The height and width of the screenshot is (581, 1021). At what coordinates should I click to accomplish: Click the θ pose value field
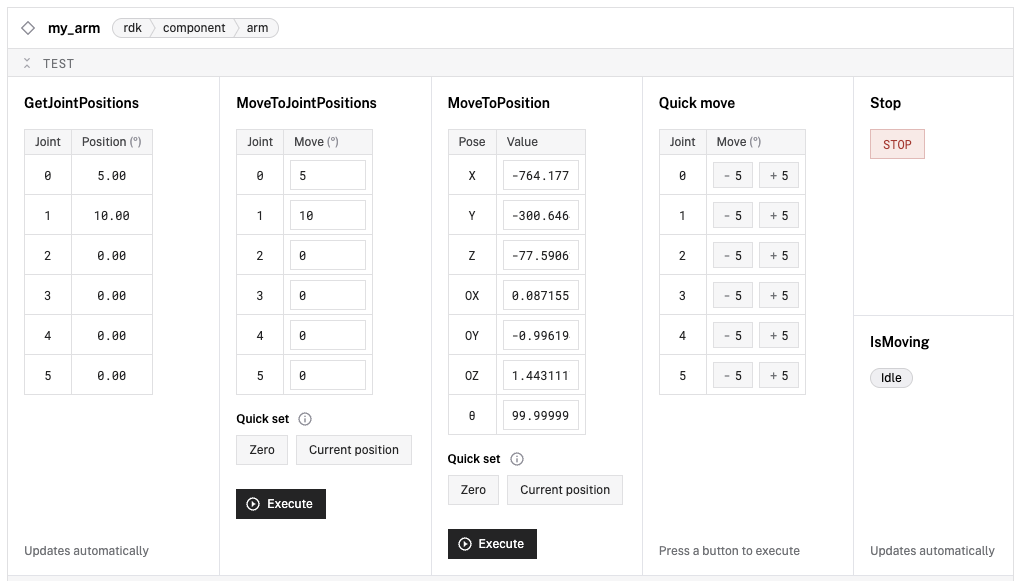[540, 416]
